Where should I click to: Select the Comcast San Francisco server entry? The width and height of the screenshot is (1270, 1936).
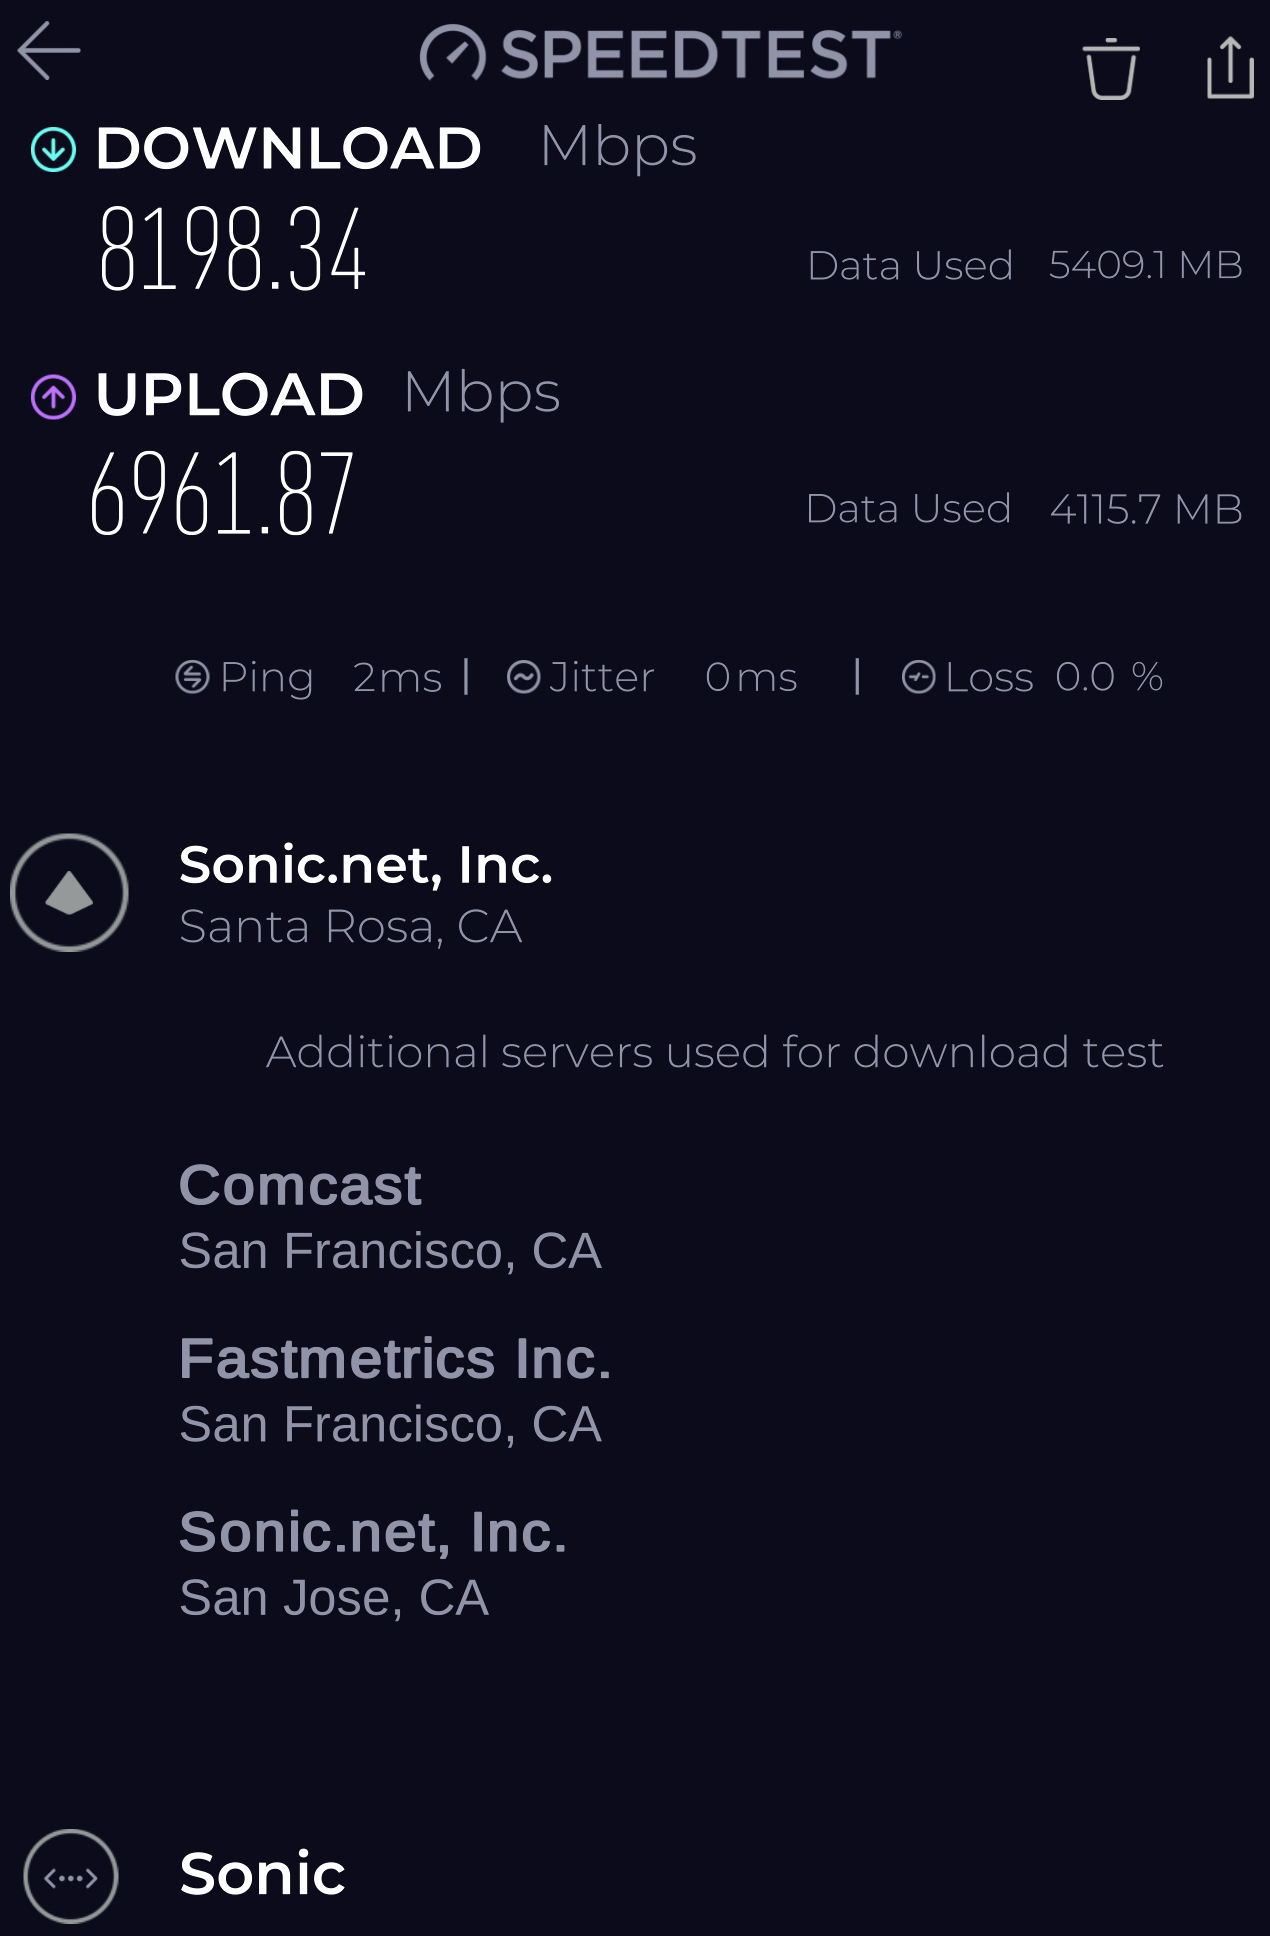pos(391,1216)
